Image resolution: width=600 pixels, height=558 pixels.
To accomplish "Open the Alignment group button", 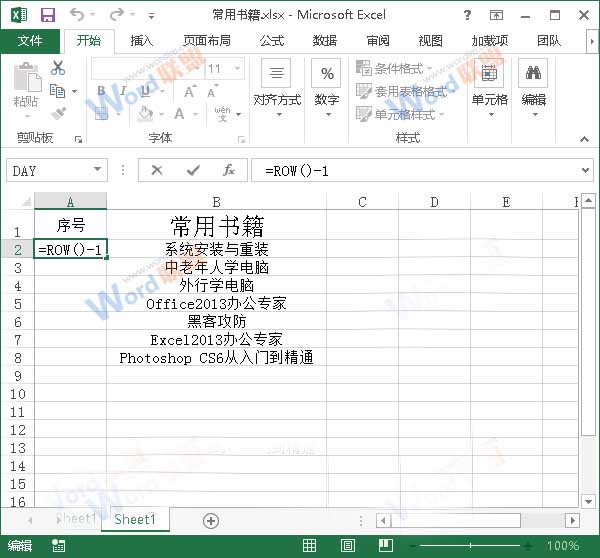I will pos(276,85).
